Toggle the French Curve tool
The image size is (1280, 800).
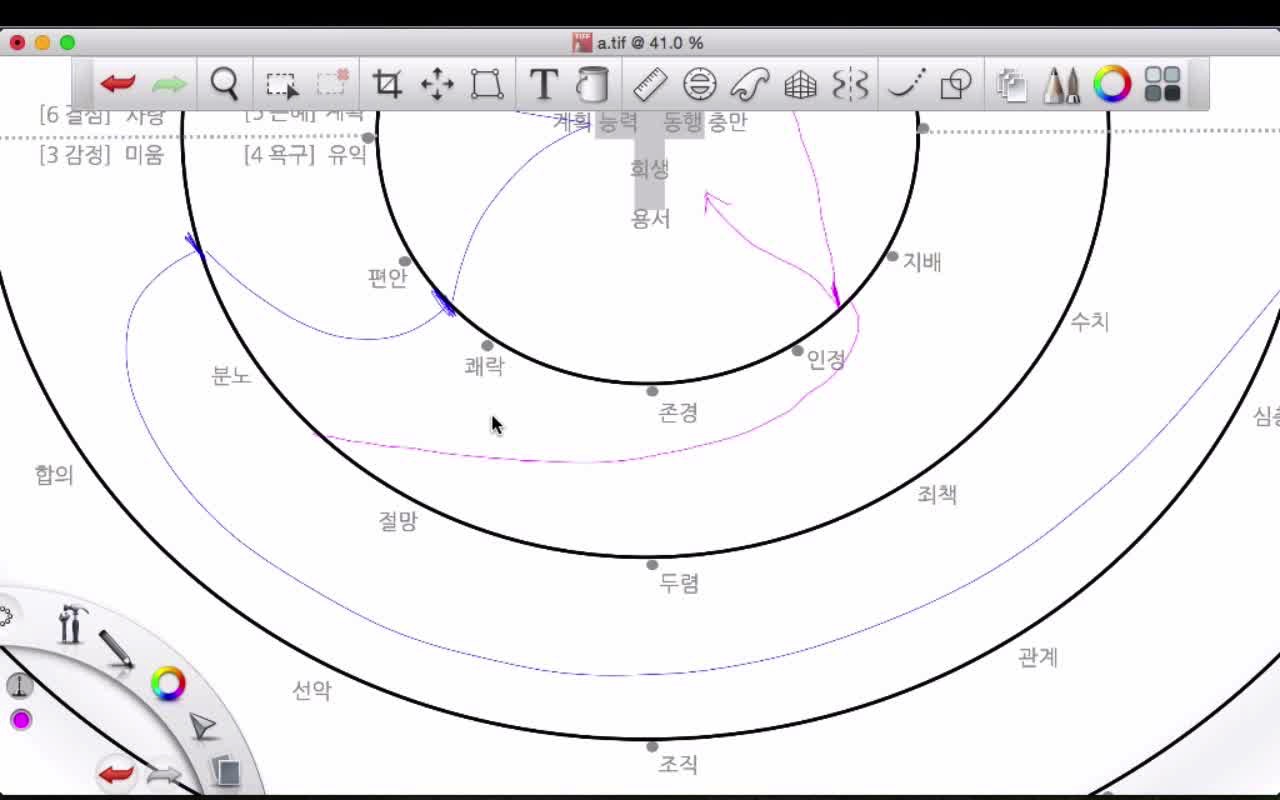click(750, 85)
